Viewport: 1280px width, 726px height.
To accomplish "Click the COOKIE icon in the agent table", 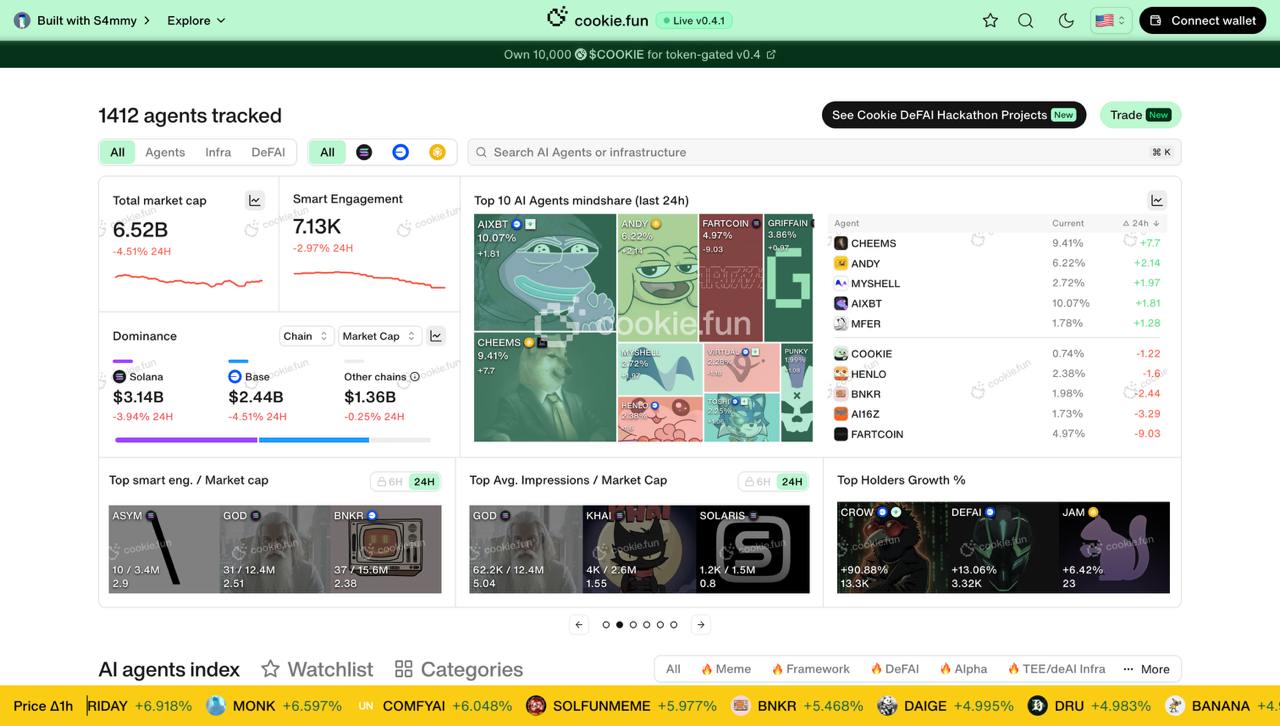I will click(x=841, y=354).
